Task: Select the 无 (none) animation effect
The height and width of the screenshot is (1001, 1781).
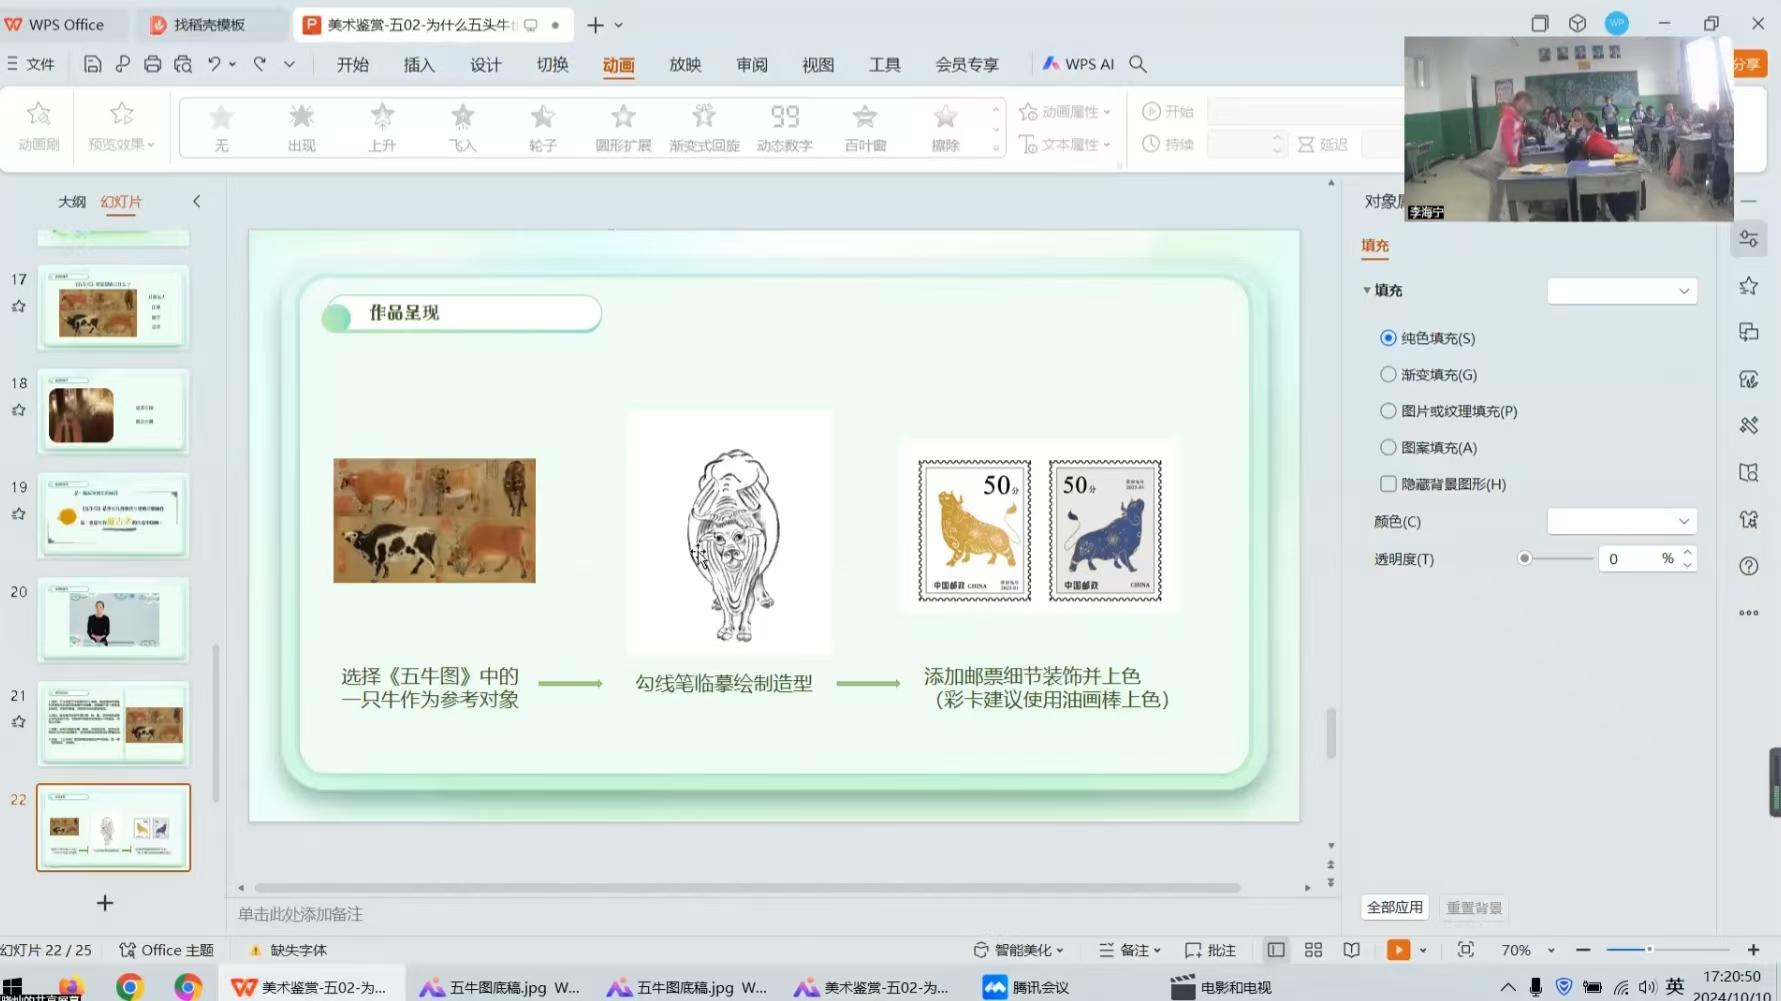Action: [221, 128]
